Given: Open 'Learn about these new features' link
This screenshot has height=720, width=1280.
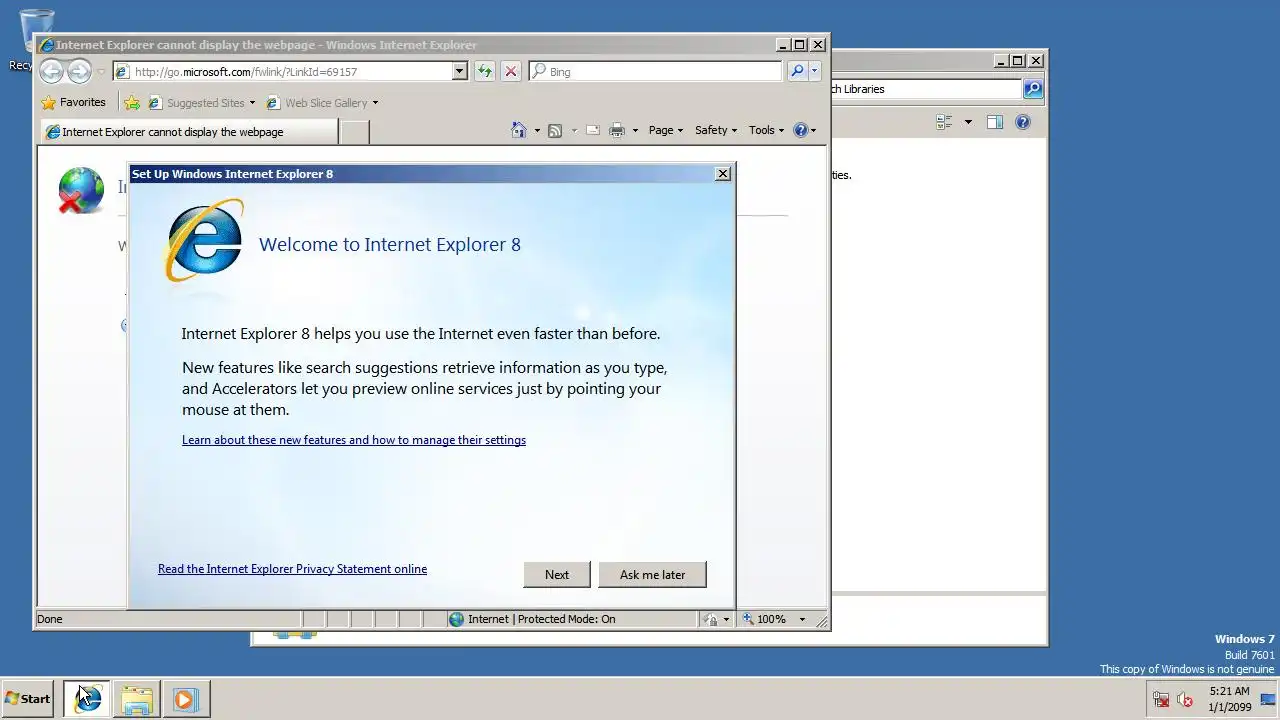Looking at the screenshot, I should pos(354,440).
